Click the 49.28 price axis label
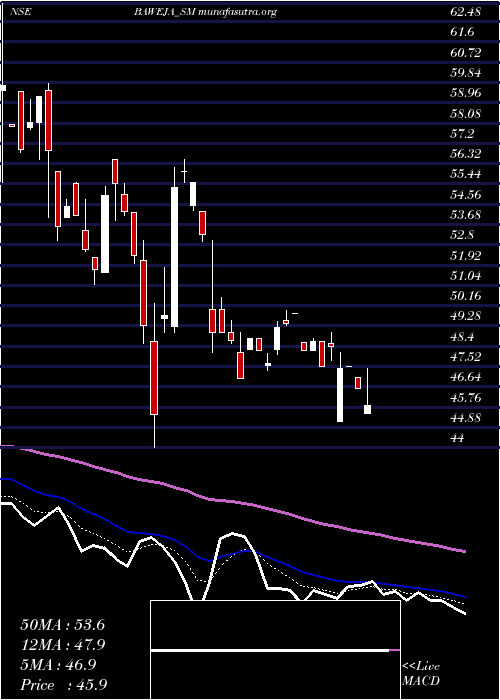This screenshot has width=500, height=700. (x=465, y=316)
